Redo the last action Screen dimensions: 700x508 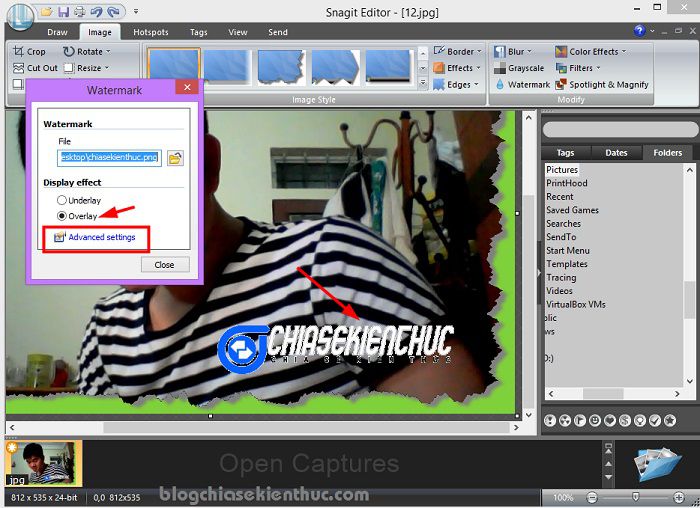click(x=113, y=12)
